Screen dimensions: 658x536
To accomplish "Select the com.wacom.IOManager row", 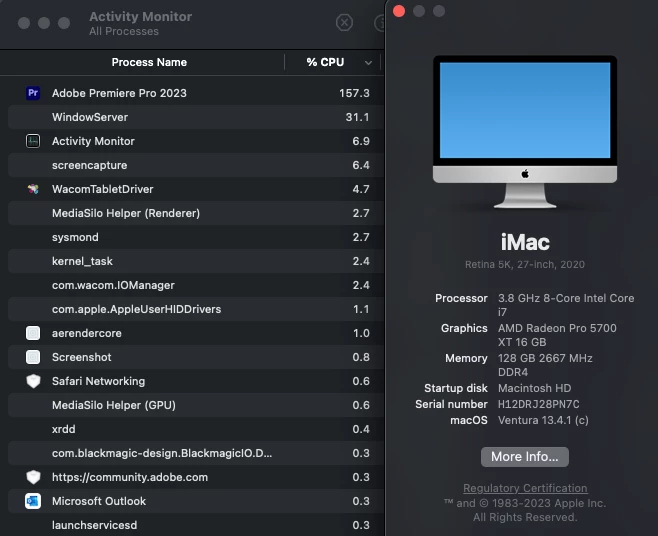I will pyautogui.click(x=196, y=285).
